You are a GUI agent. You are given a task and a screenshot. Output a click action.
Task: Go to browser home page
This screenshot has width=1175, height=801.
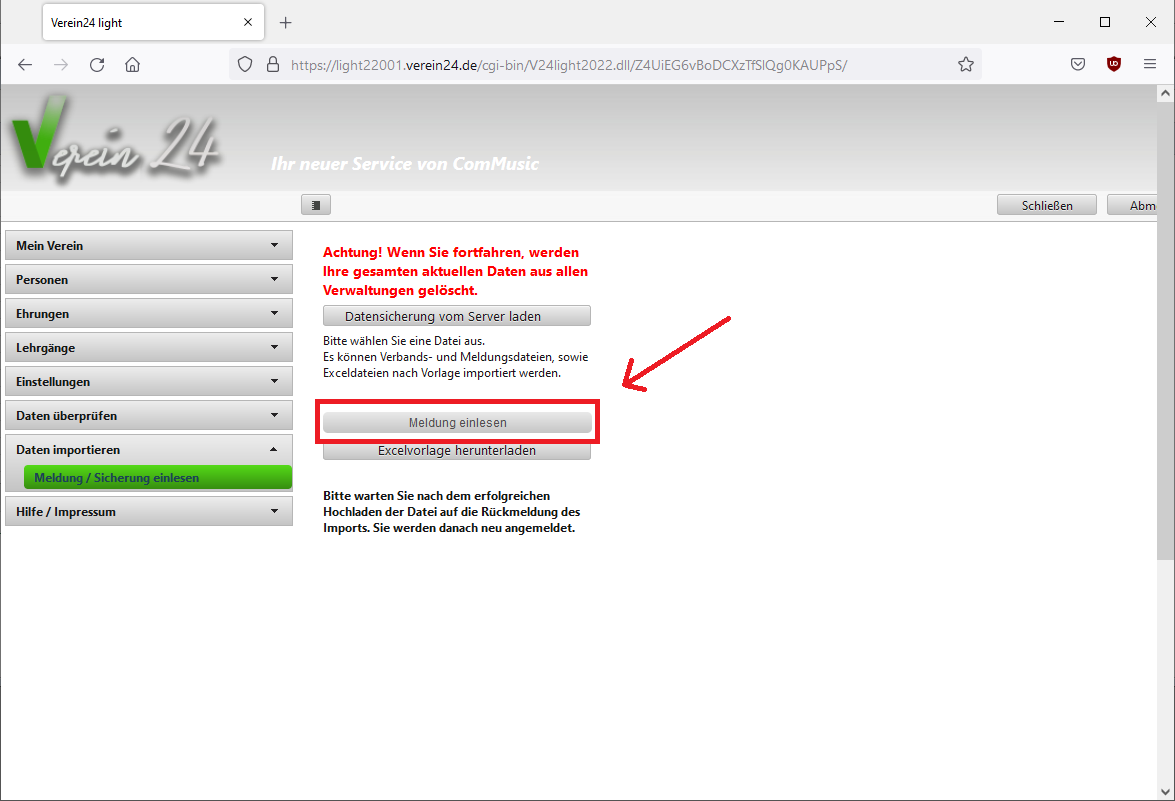click(x=133, y=65)
